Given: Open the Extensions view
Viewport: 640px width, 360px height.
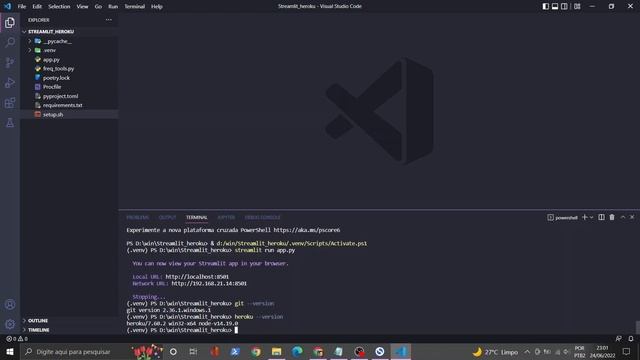Looking at the screenshot, I should pos(10,102).
